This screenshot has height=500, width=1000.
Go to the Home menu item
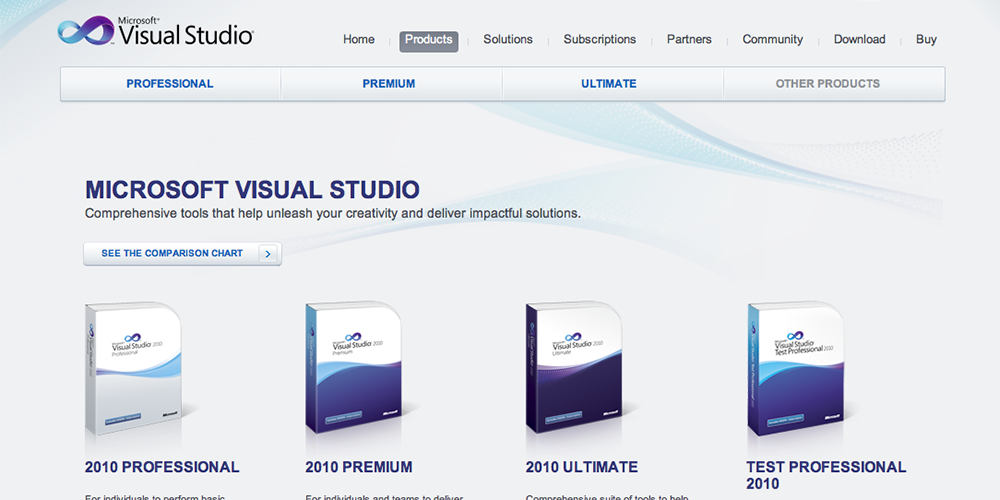(x=359, y=40)
